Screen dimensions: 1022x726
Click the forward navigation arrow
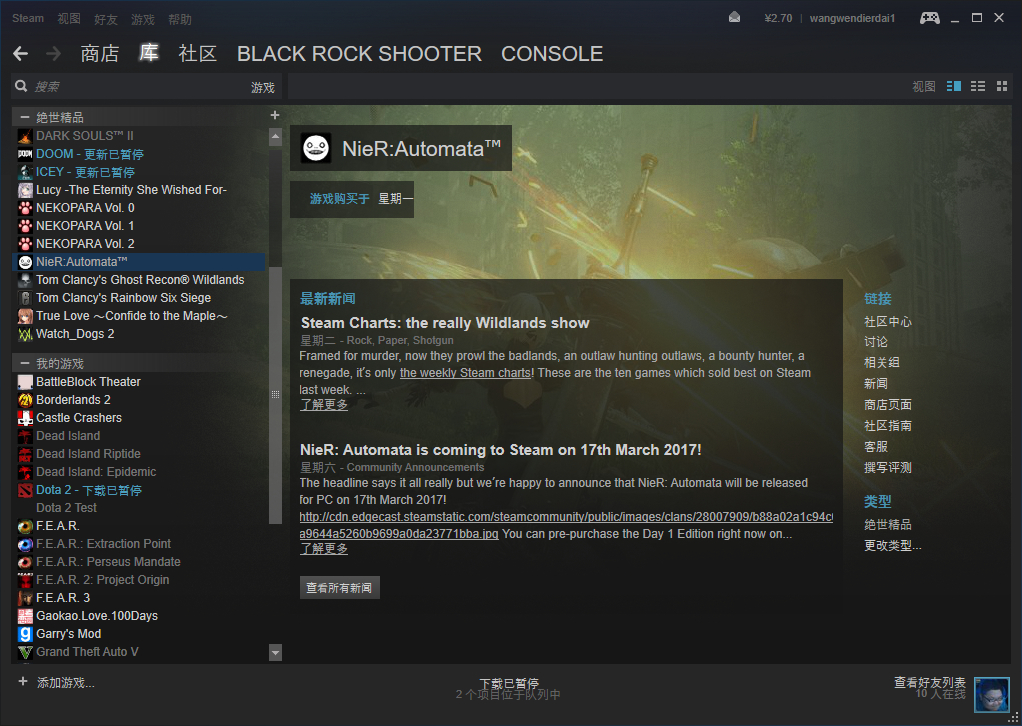coord(53,53)
